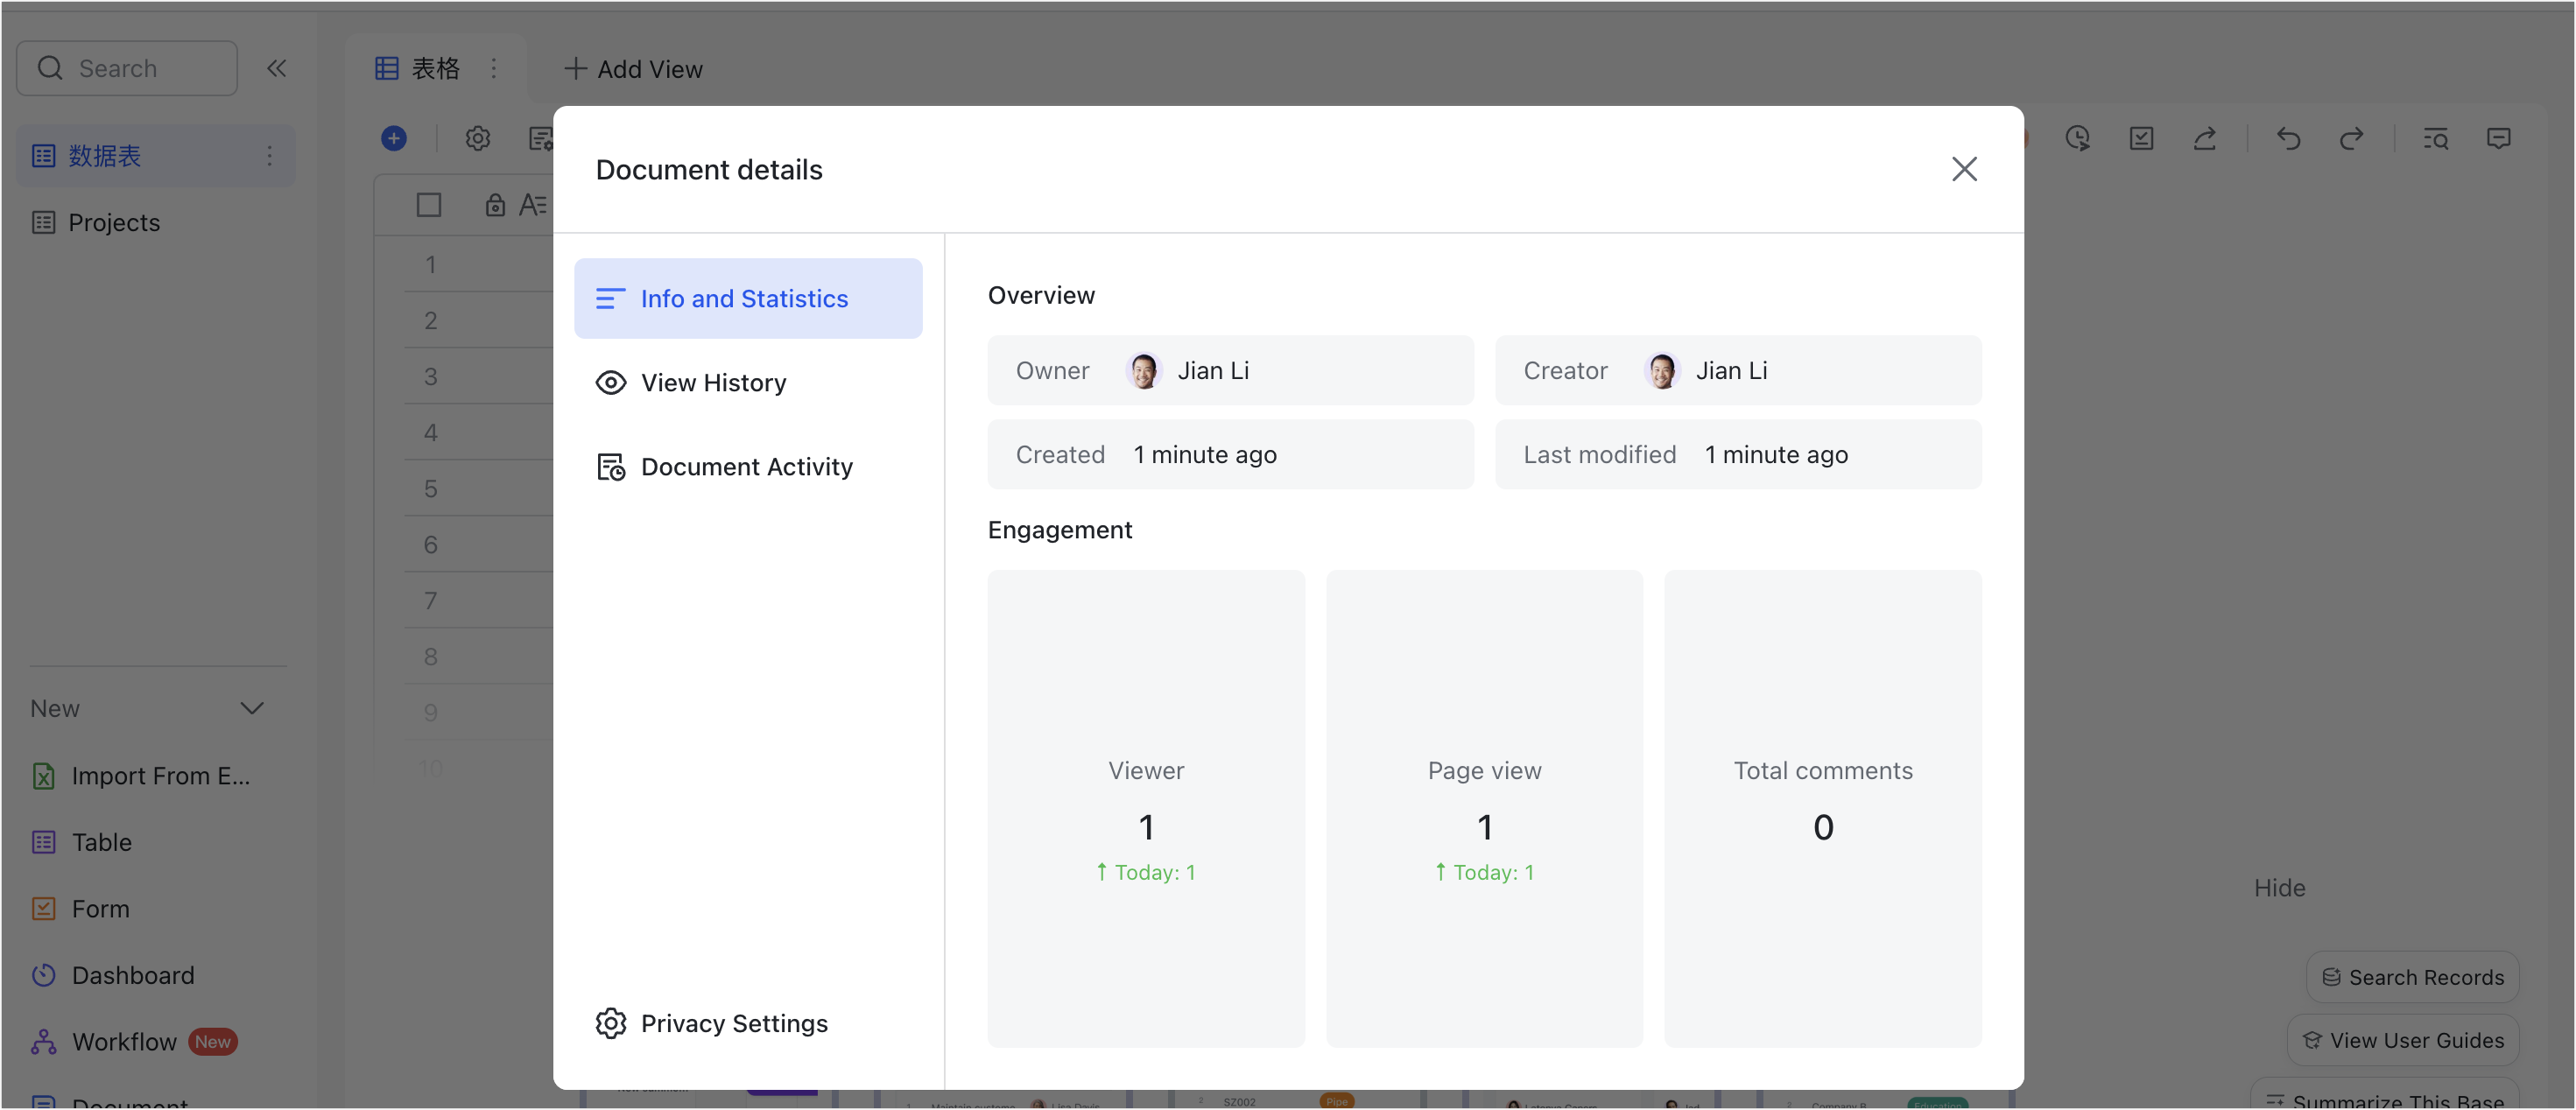Click the share arrow icon in toolbar
The image size is (2576, 1110).
pyautogui.click(x=2205, y=138)
